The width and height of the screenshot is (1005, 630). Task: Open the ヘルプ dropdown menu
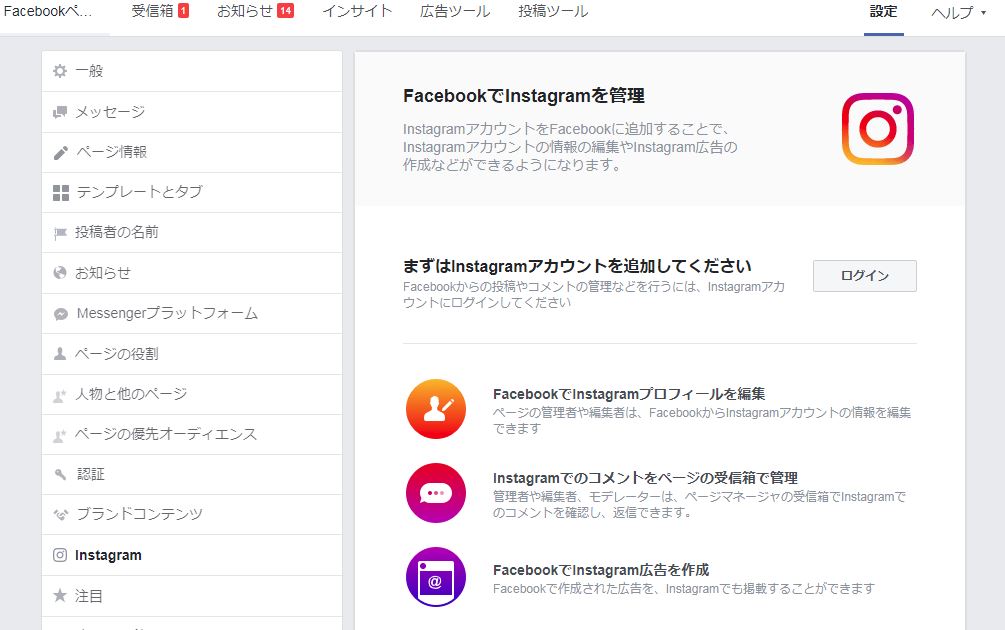point(958,12)
